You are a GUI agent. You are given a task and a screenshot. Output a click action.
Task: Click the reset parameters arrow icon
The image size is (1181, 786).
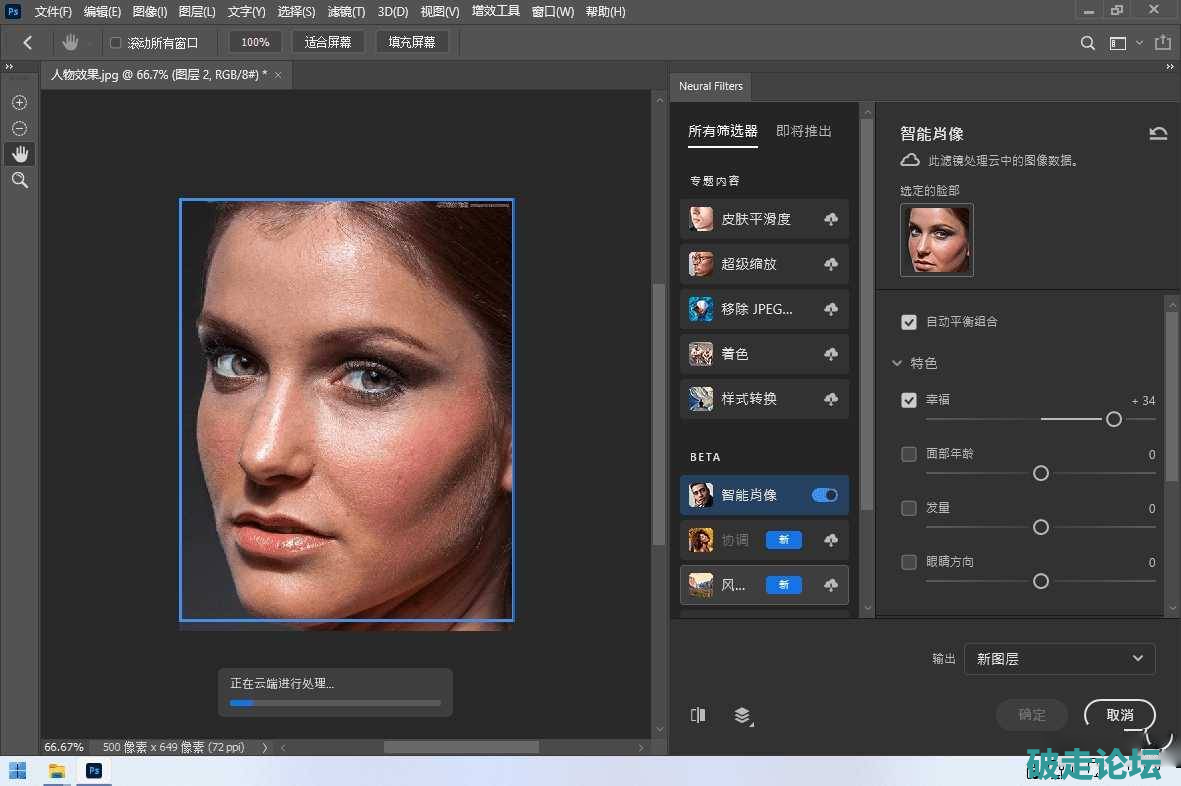click(1158, 133)
